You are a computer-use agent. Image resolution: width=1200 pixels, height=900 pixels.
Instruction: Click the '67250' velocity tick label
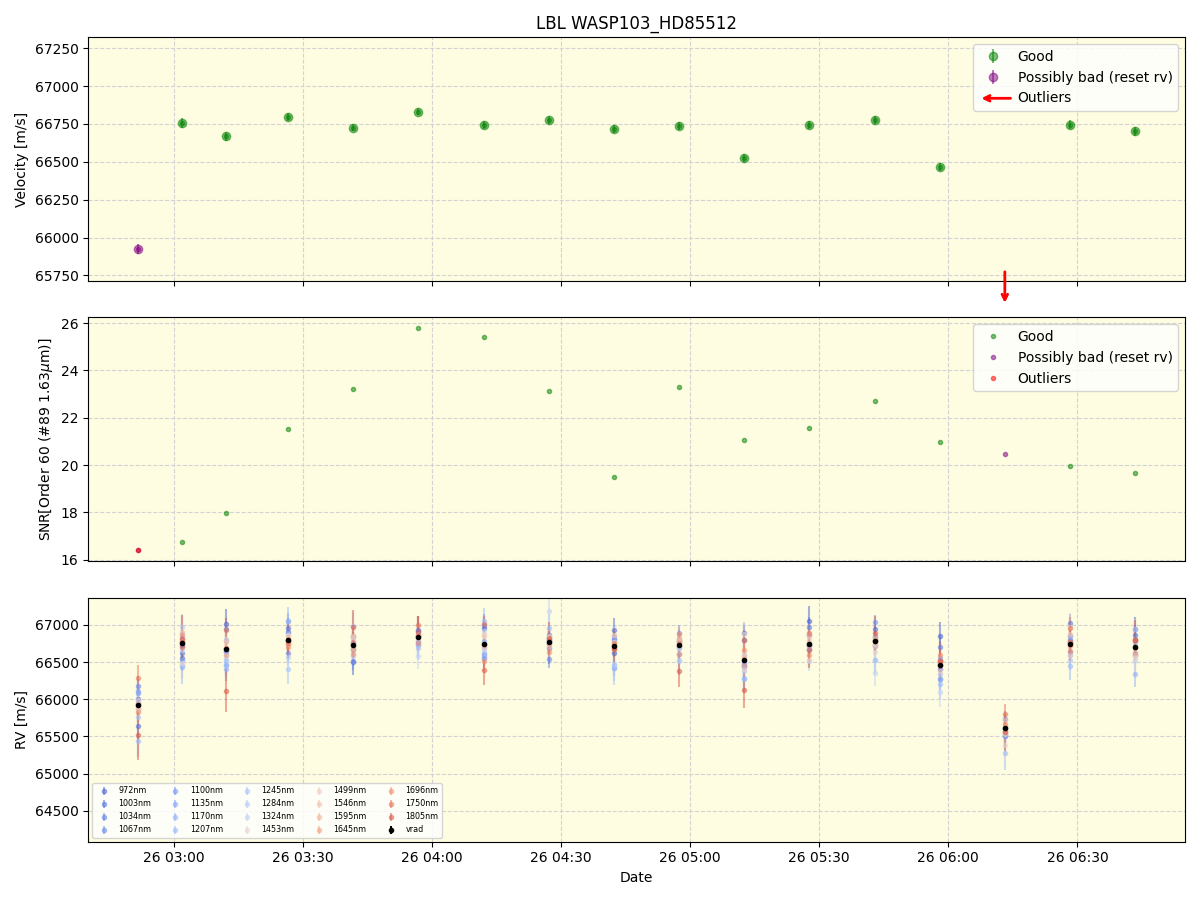click(x=58, y=49)
